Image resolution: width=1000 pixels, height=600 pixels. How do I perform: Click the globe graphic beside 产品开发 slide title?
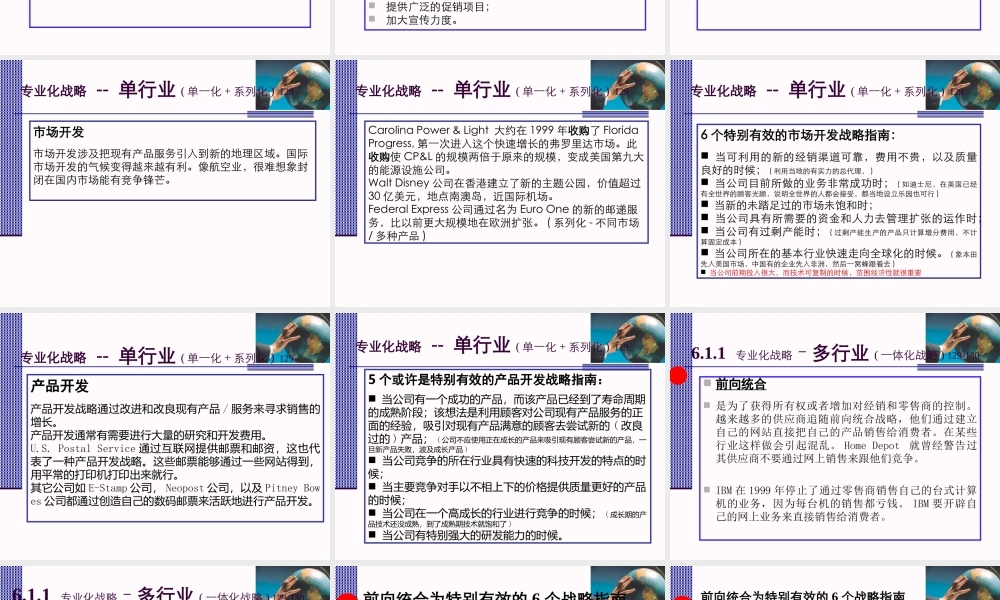pos(295,345)
